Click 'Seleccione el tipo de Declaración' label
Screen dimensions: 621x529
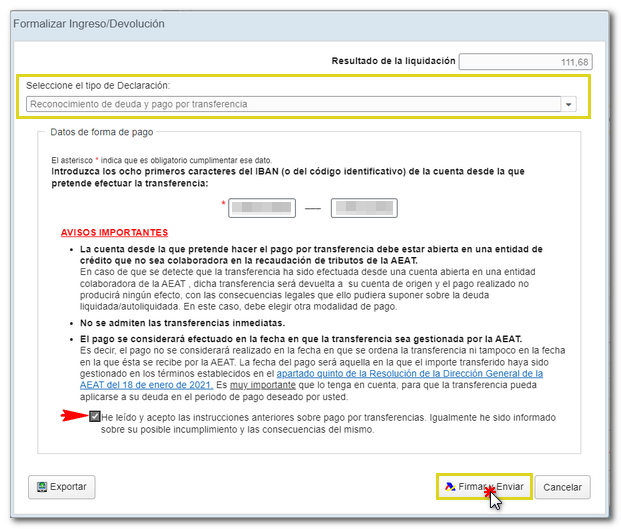[98, 86]
